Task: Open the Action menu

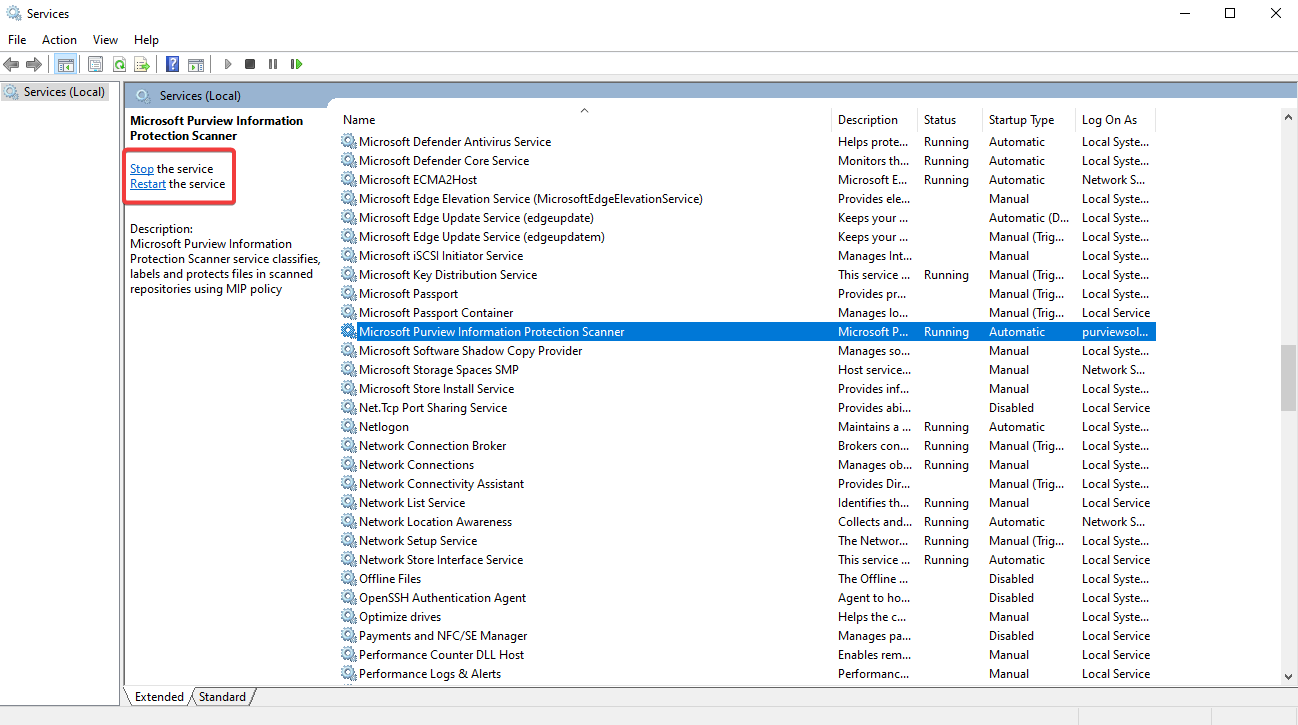Action: tap(59, 40)
